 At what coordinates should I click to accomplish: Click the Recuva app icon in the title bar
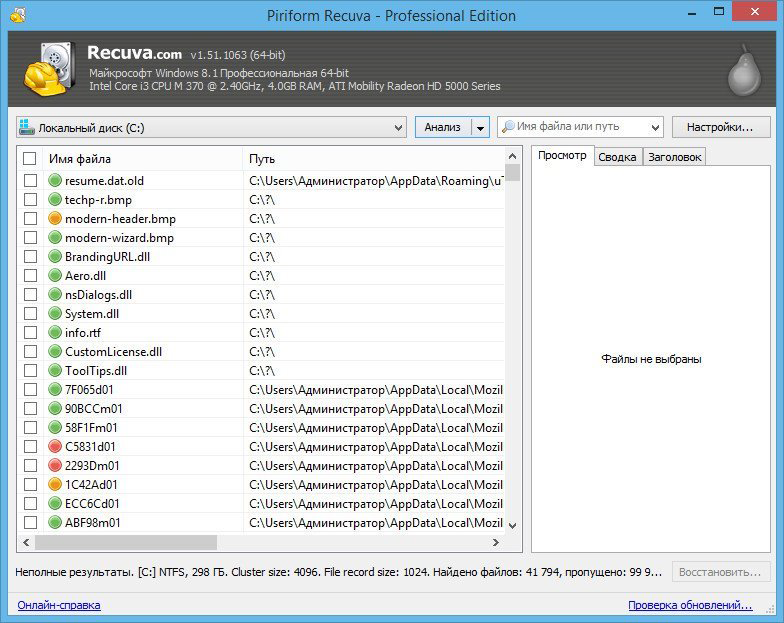(18, 16)
